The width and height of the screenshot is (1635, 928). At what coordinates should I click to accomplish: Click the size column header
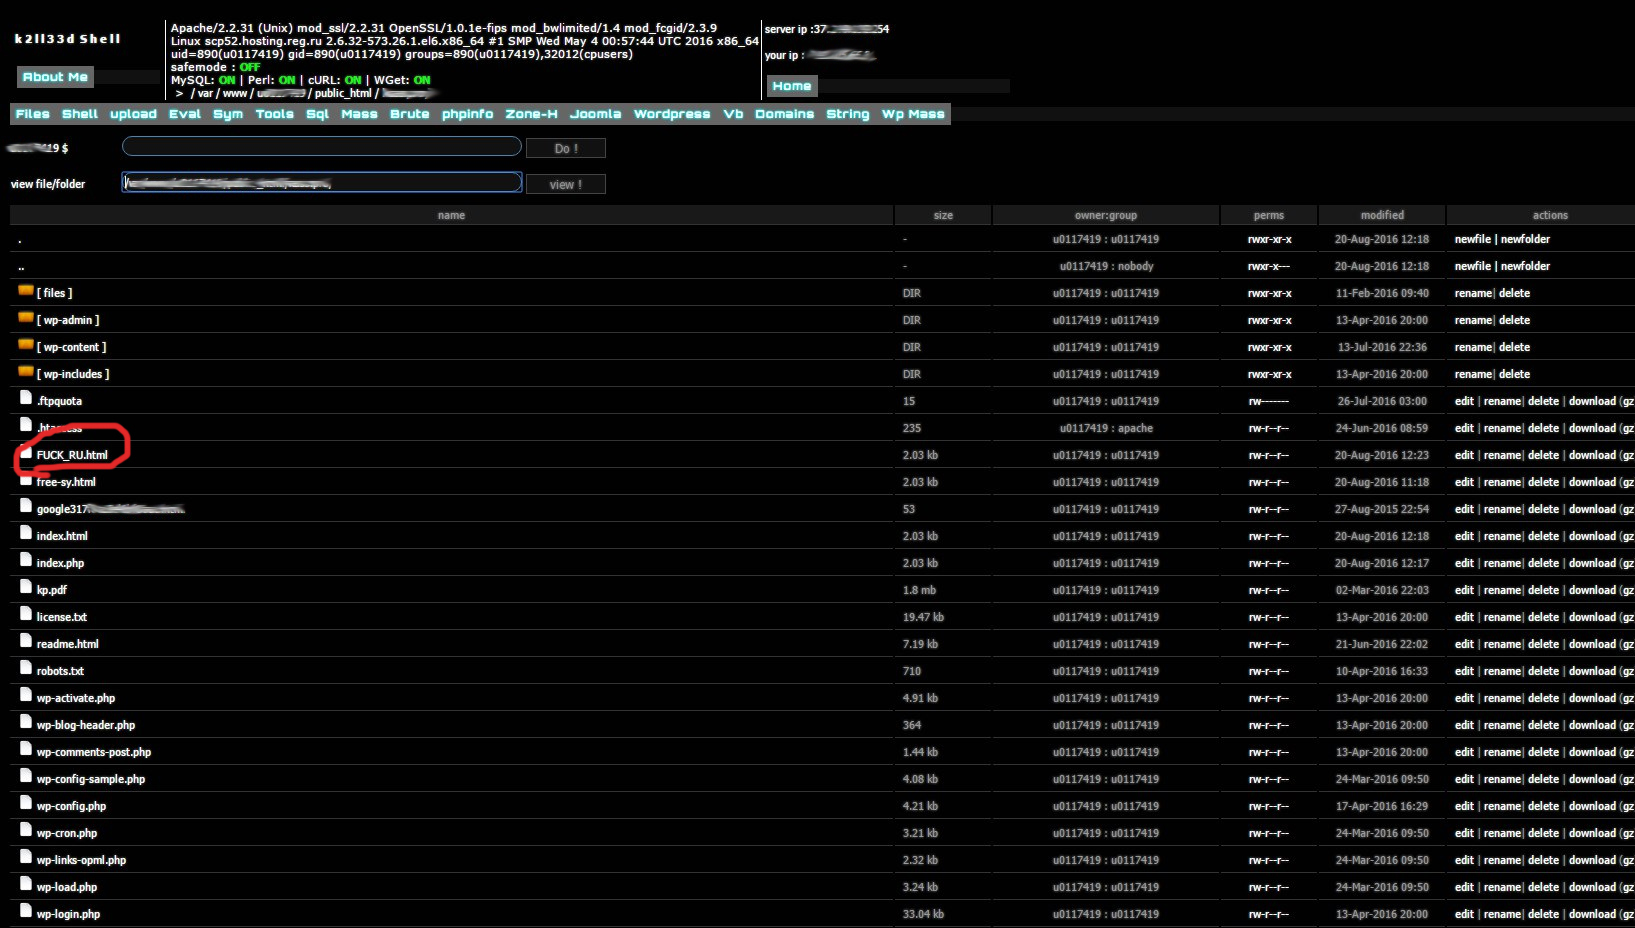943,215
